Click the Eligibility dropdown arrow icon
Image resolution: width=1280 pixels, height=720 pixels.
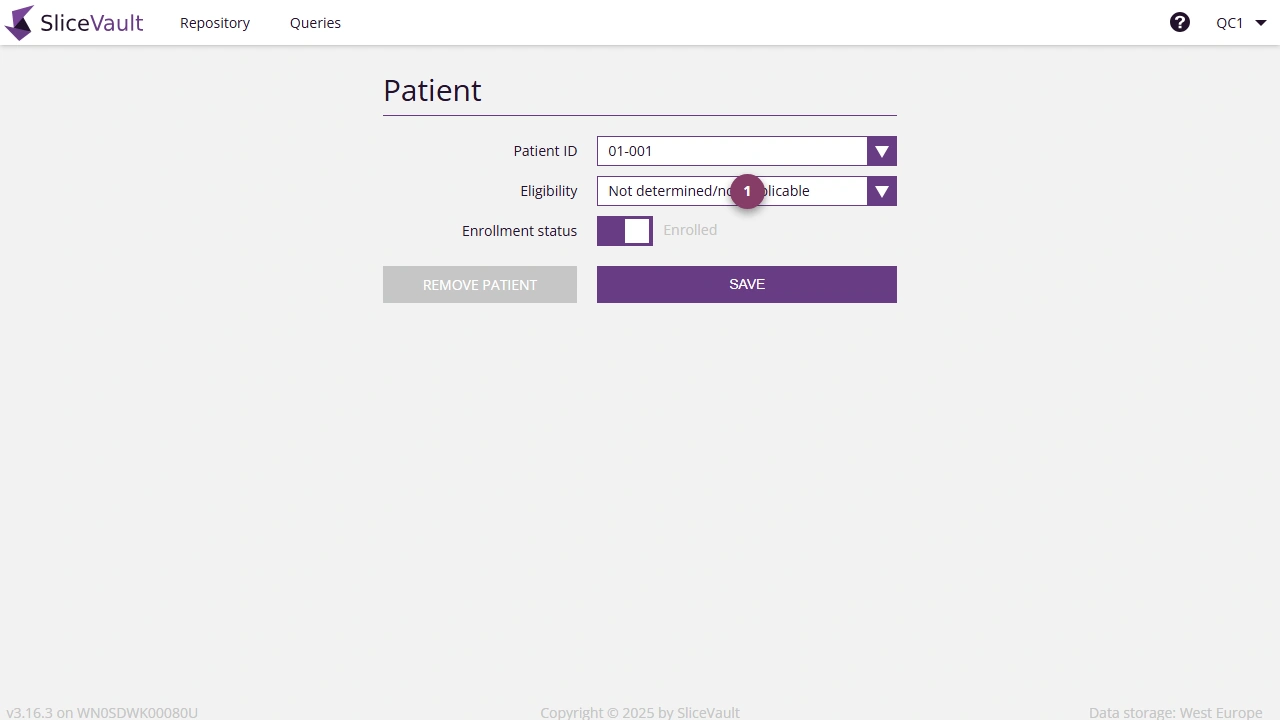(881, 191)
